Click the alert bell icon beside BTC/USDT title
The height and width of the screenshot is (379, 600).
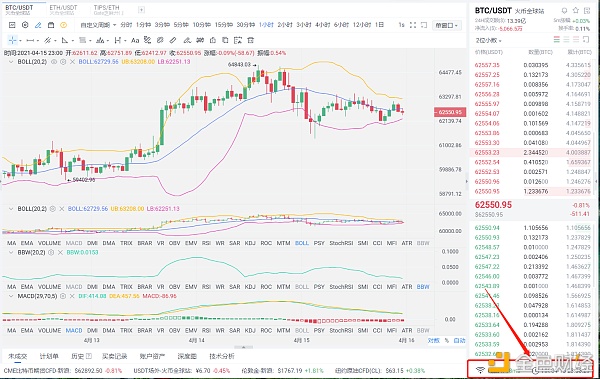564,10
